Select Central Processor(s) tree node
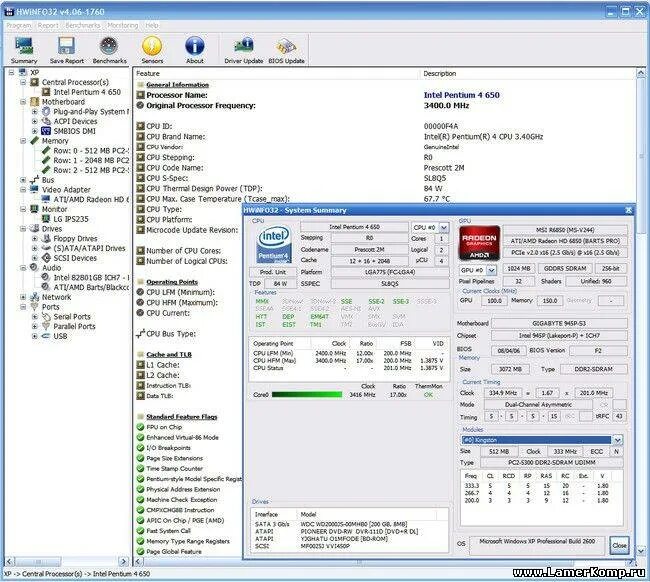This screenshot has height=582, width=650. [75, 82]
